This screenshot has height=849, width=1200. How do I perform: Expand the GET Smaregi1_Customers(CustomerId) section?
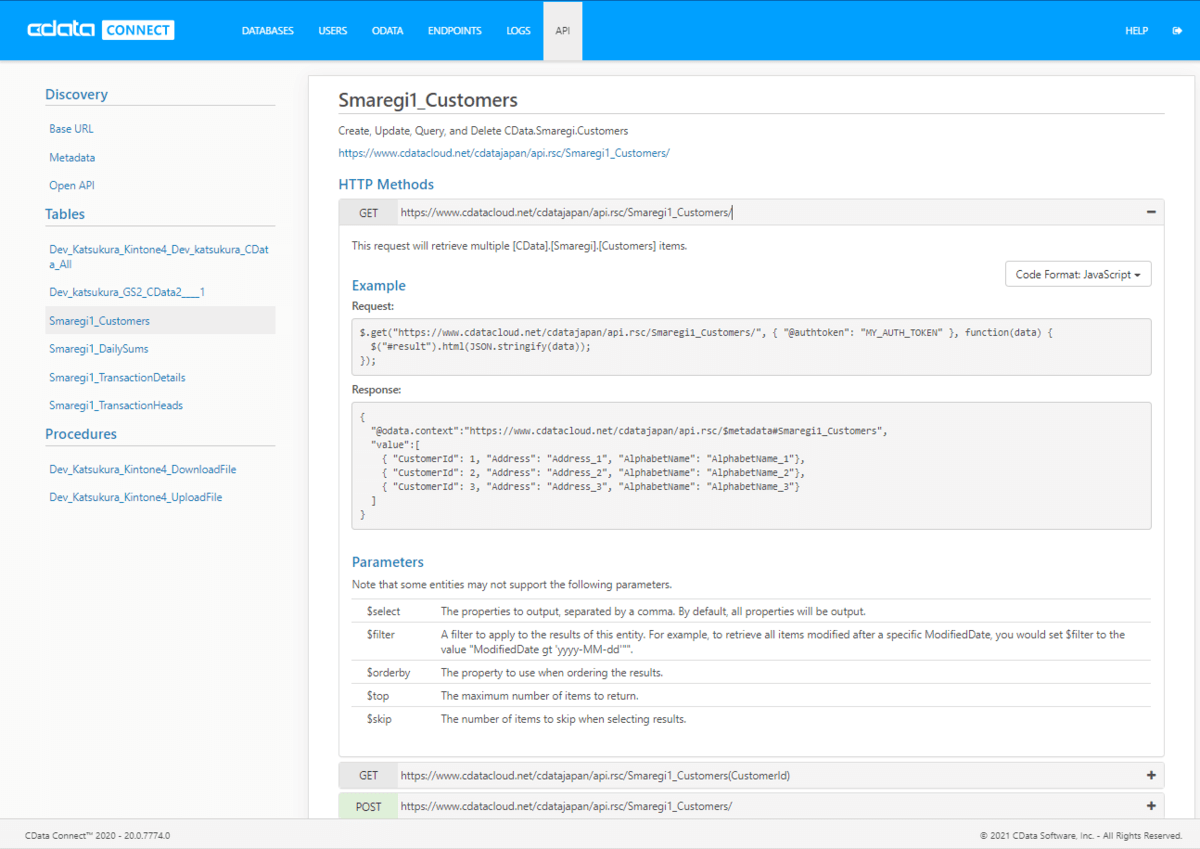1151,775
